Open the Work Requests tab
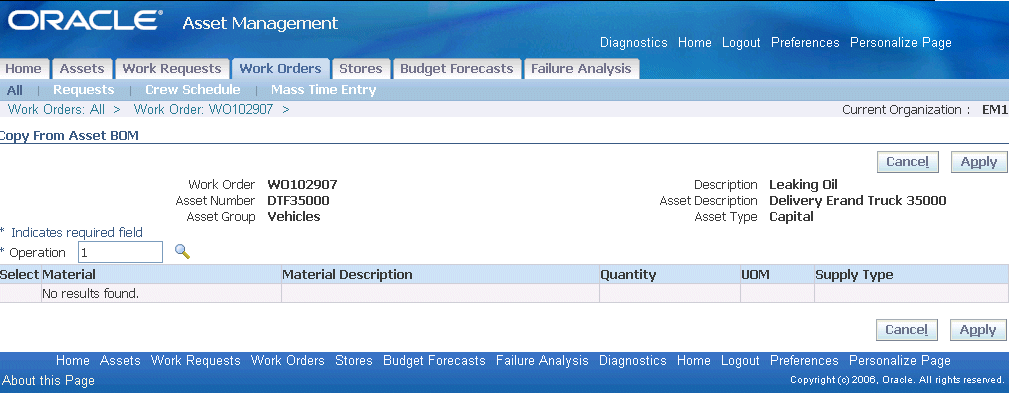1009x393 pixels. pos(172,69)
